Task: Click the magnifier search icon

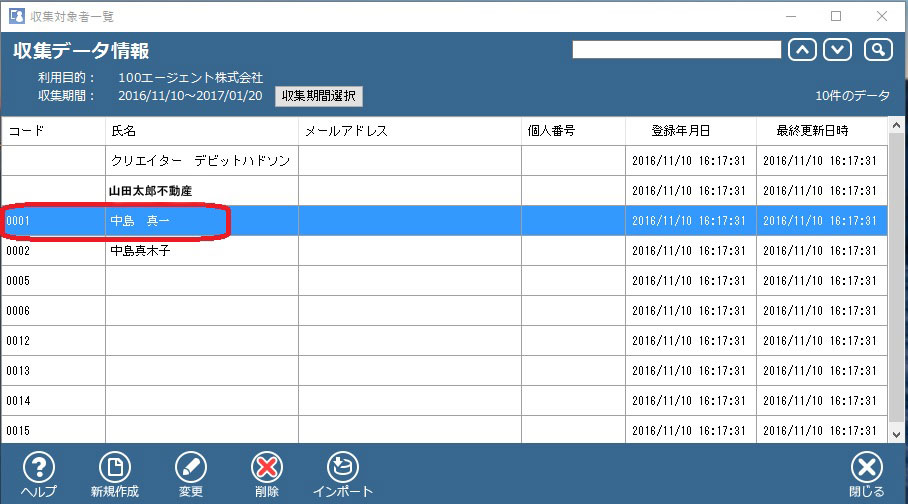Action: click(877, 50)
